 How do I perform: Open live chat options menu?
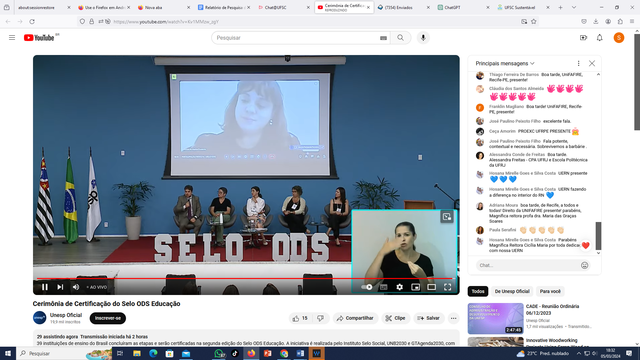[x=578, y=63]
